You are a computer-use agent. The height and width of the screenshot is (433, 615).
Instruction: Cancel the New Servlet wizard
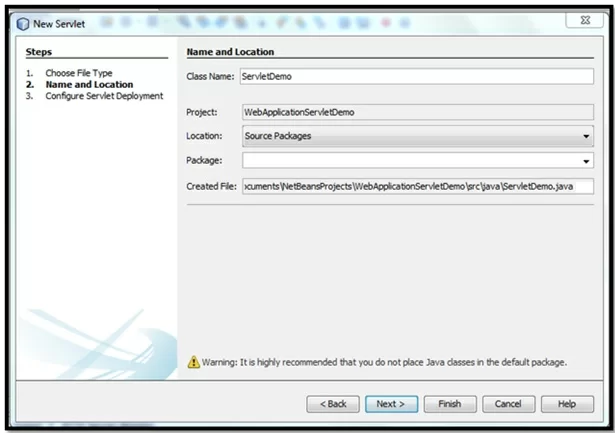point(508,404)
